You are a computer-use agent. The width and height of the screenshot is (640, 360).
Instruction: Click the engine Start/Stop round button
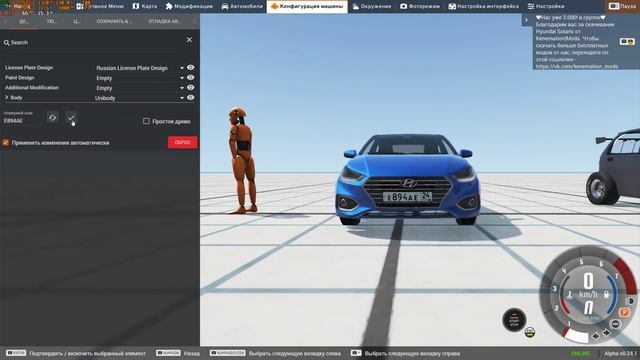coord(514,320)
